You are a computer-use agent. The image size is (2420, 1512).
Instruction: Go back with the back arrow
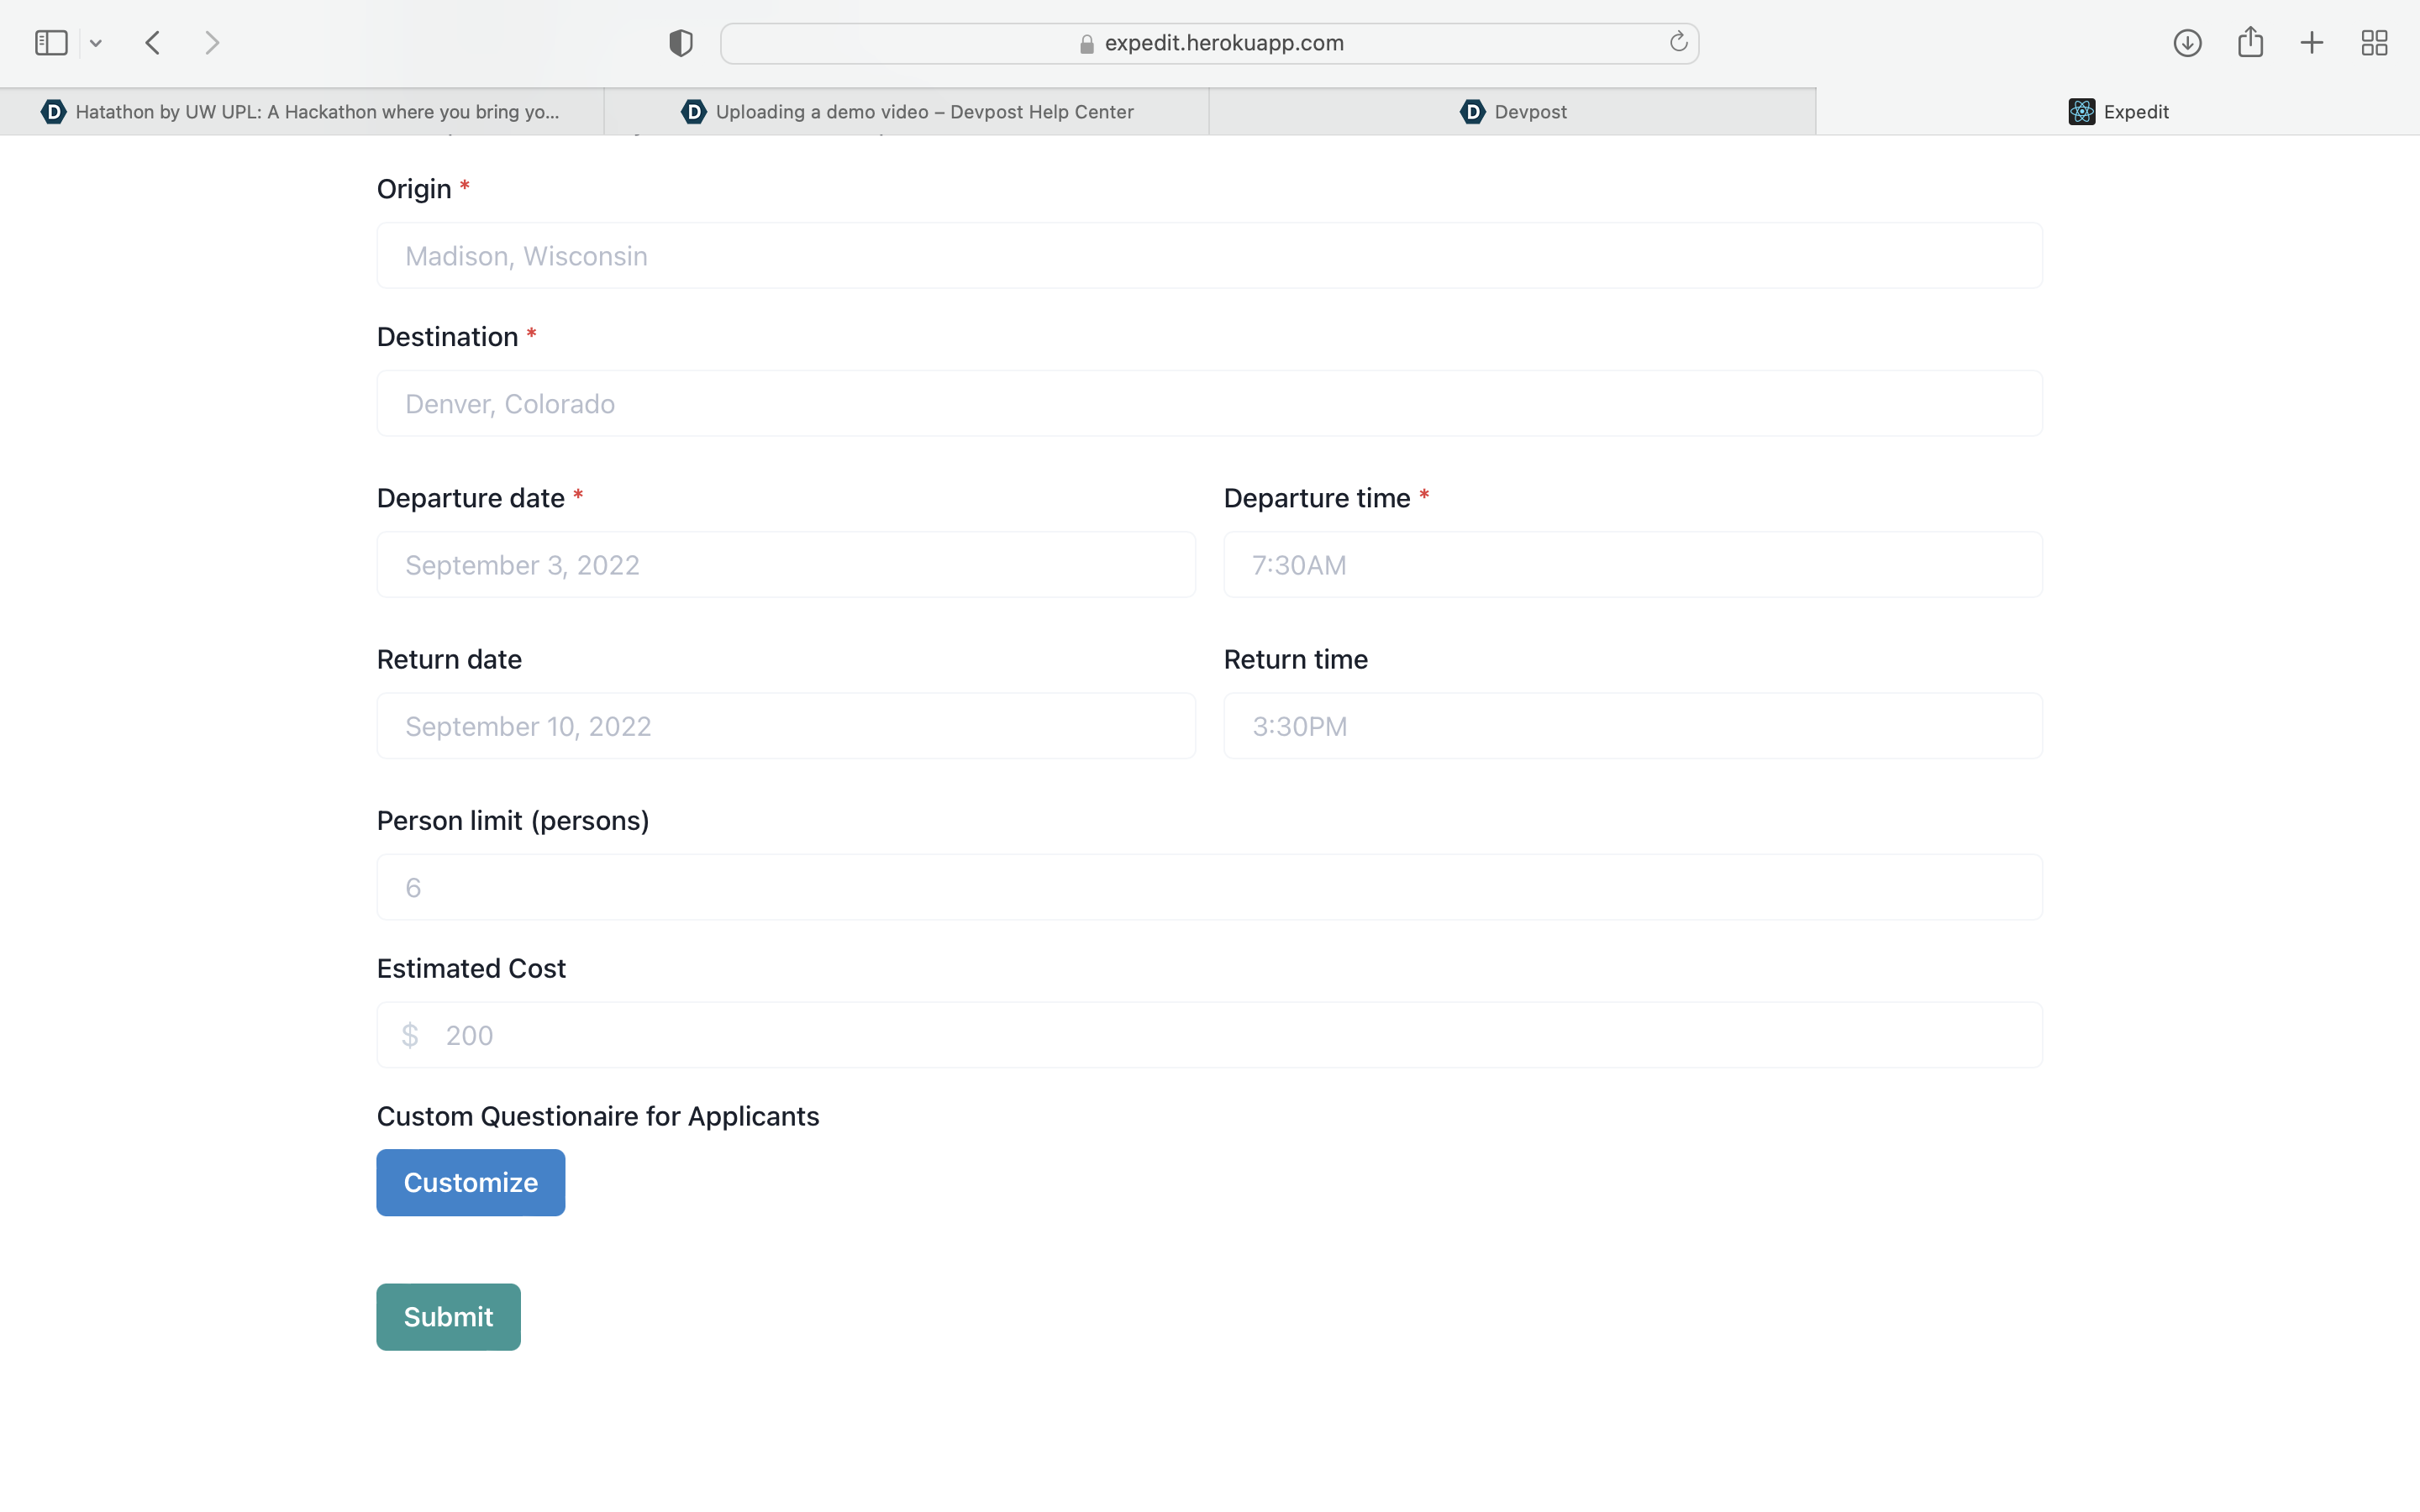153,43
